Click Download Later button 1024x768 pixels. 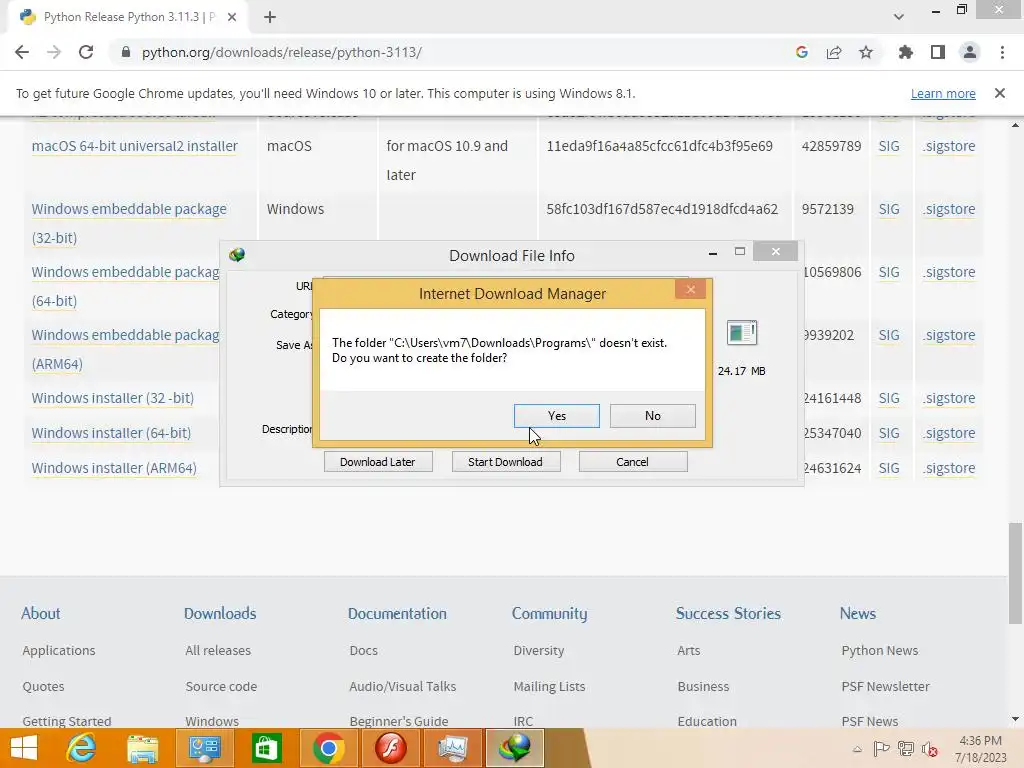[x=377, y=462]
